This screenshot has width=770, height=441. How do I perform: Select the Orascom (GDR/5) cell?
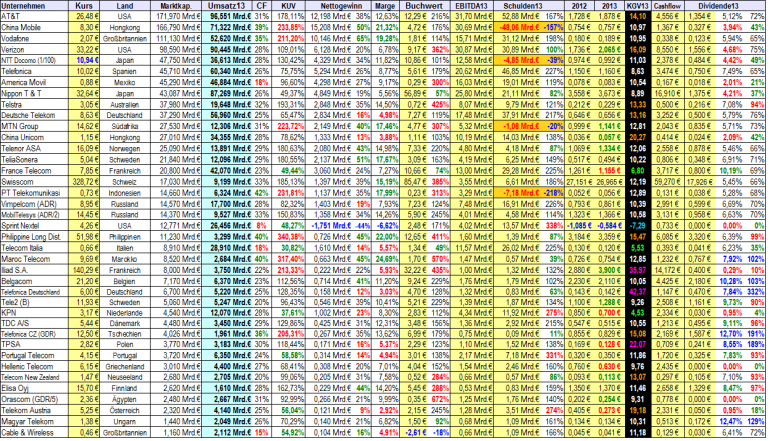pyautogui.click(x=34, y=399)
